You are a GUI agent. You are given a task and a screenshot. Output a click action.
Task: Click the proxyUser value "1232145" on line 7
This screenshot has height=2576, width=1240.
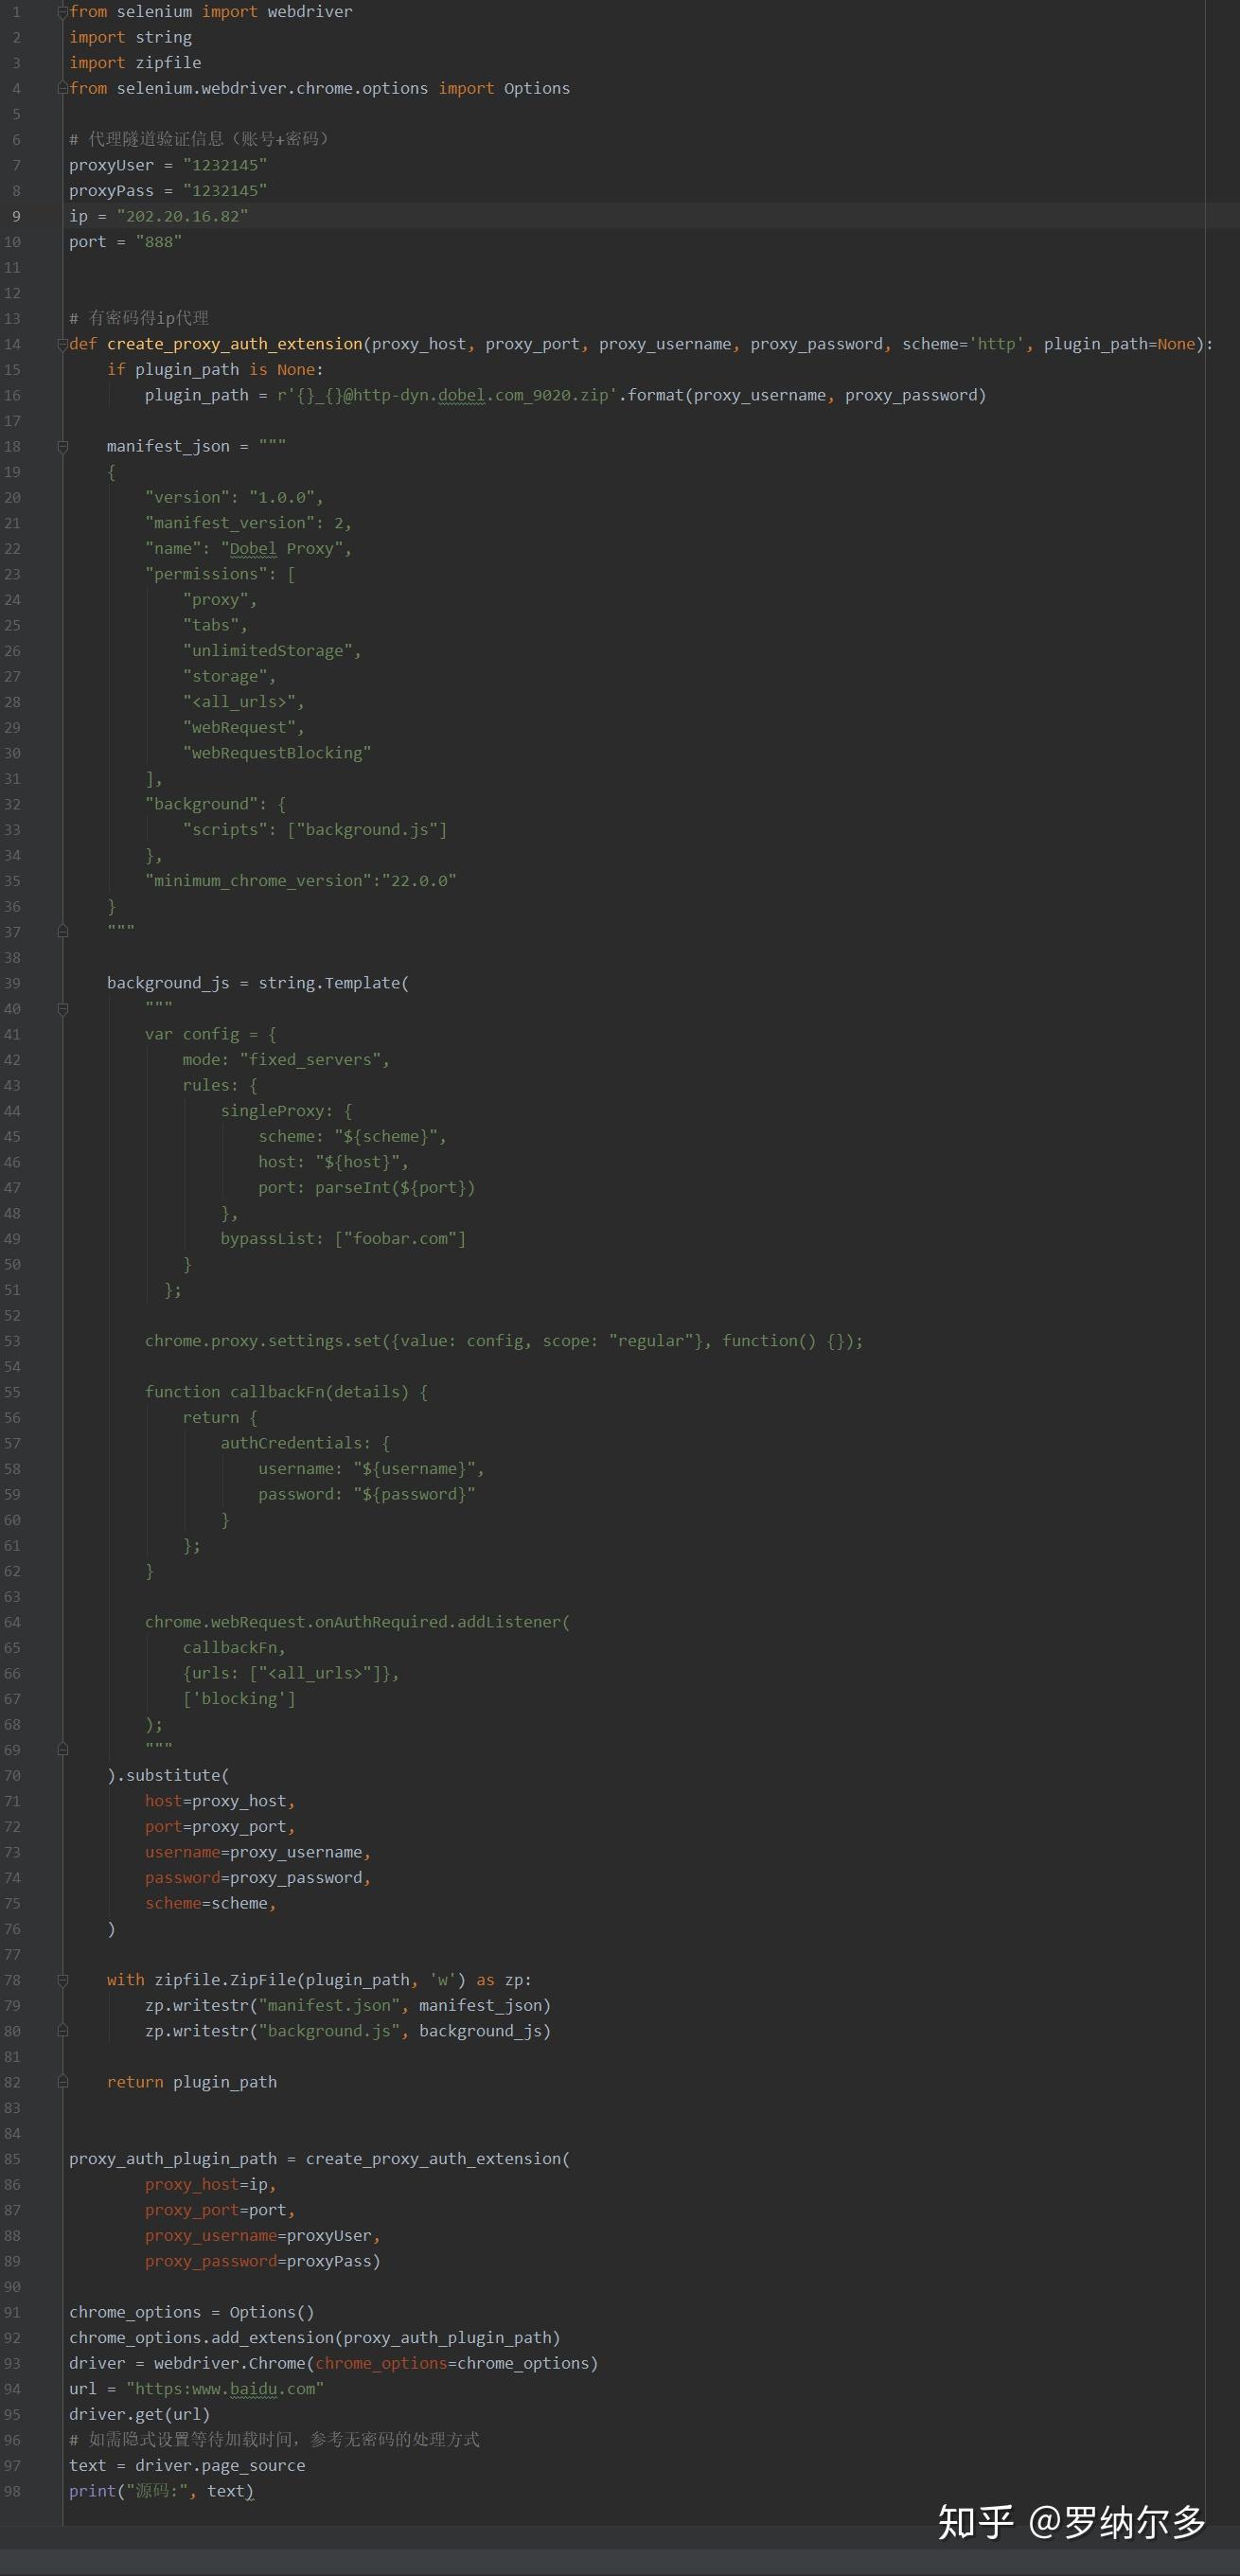pyautogui.click(x=225, y=165)
